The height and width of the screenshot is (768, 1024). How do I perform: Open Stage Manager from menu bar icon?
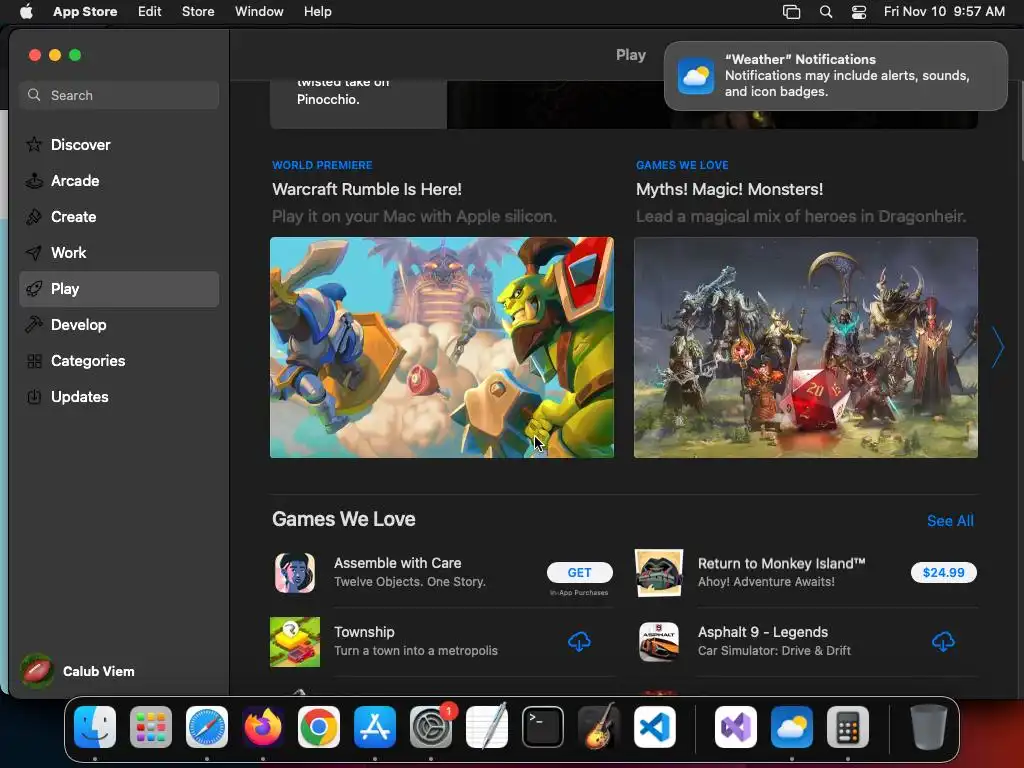pos(792,11)
